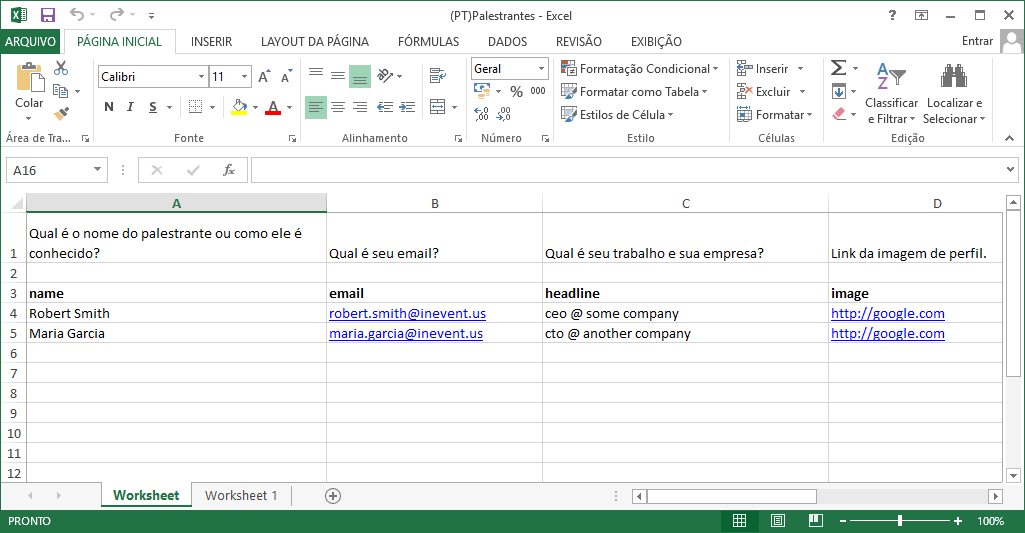
Task: Toggle Wrap Text
Action: coord(437,76)
